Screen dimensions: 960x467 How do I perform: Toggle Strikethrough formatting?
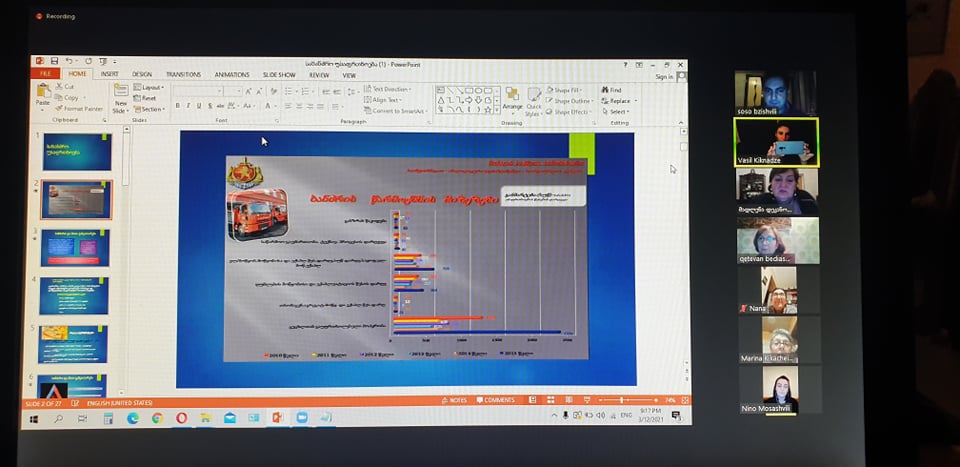click(220, 106)
